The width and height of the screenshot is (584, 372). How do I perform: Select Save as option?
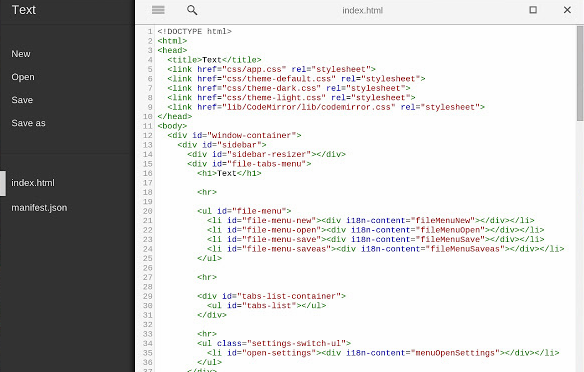(x=28, y=123)
